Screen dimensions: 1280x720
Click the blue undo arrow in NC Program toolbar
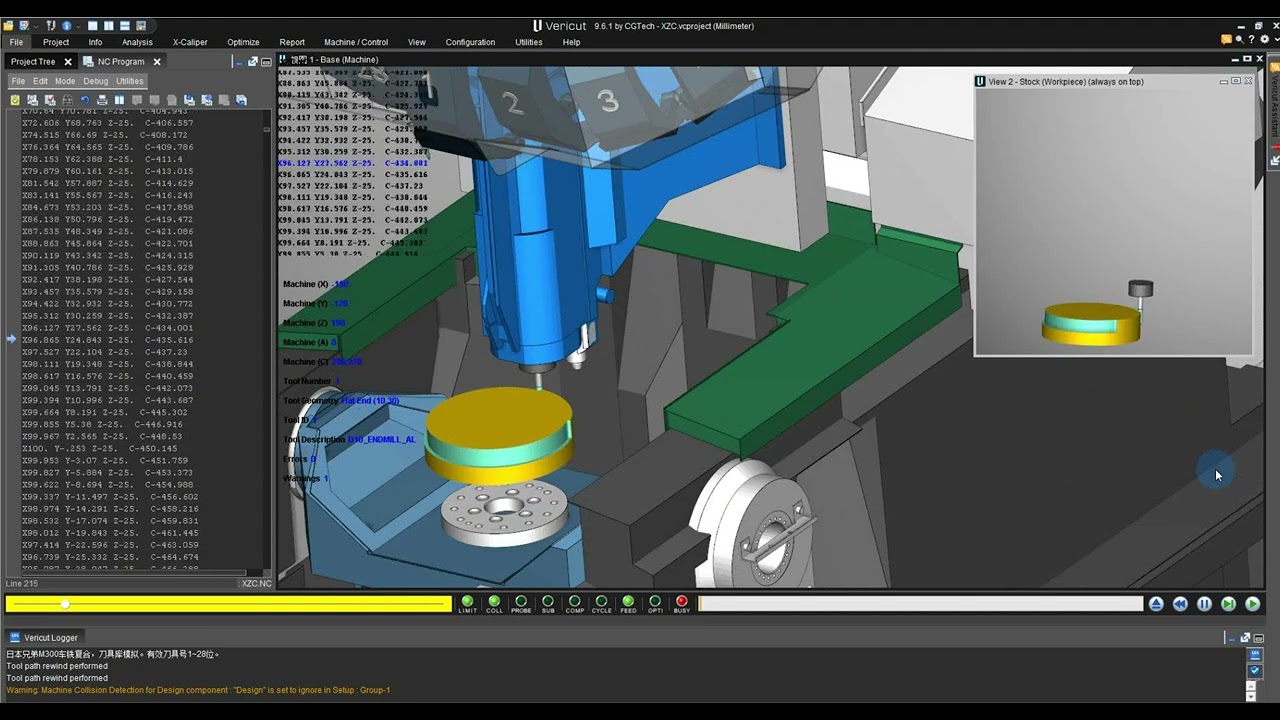click(85, 100)
